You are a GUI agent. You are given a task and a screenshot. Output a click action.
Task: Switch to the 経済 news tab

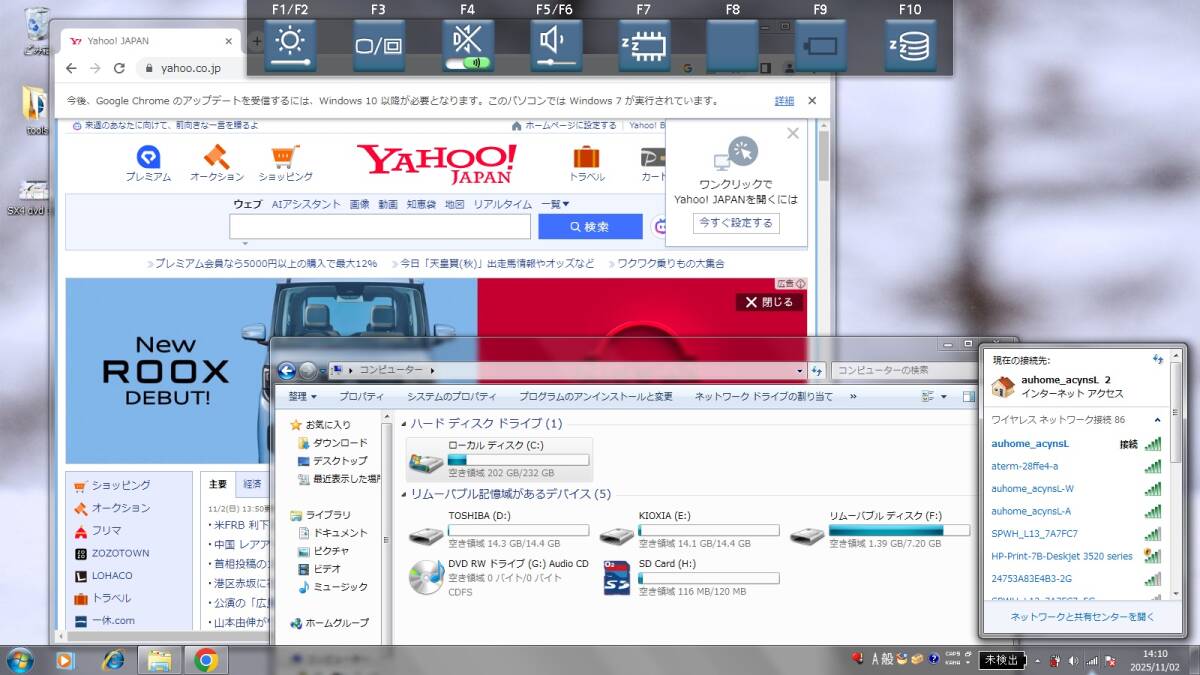coord(252,484)
